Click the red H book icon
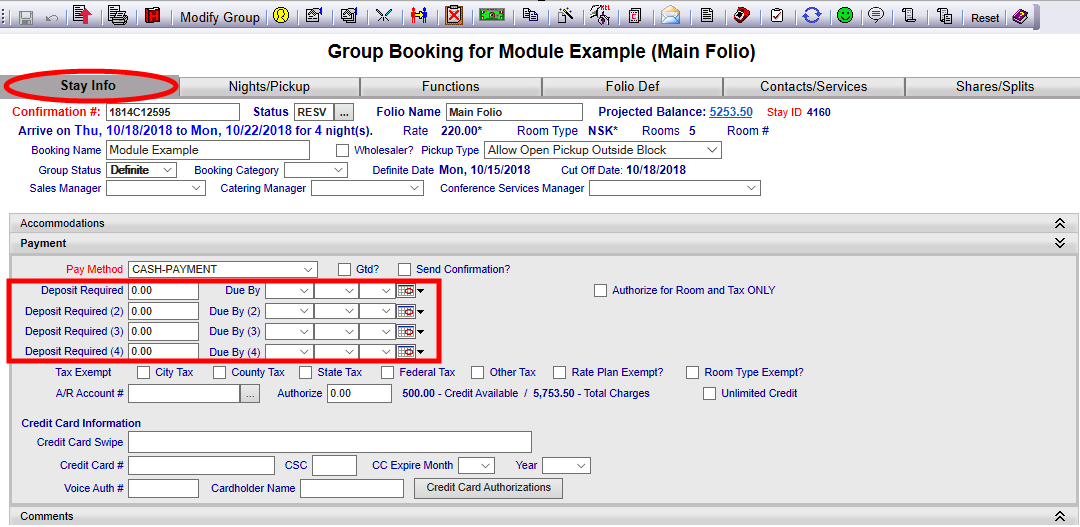 pos(153,16)
